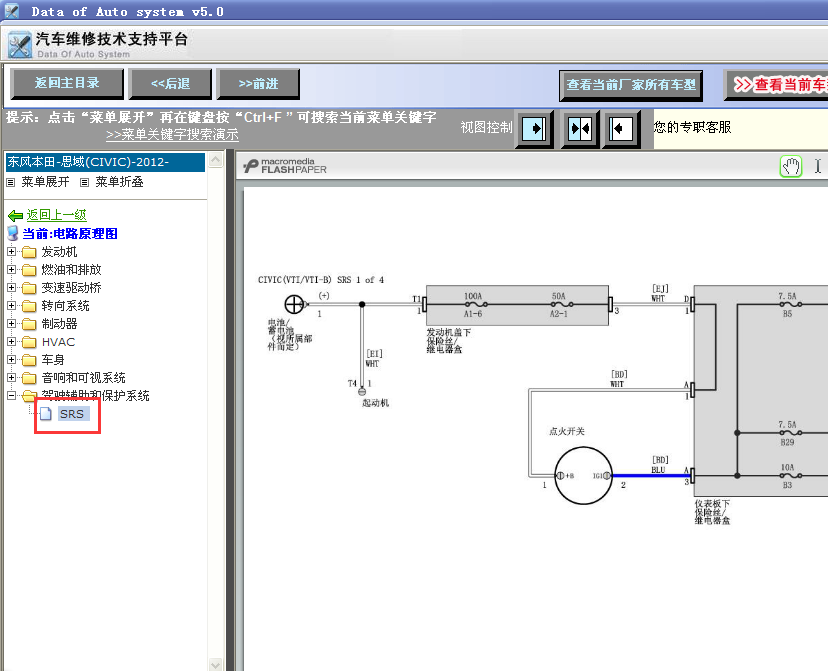
Task: Select the FlashPaper text select tool
Action: pos(817,167)
